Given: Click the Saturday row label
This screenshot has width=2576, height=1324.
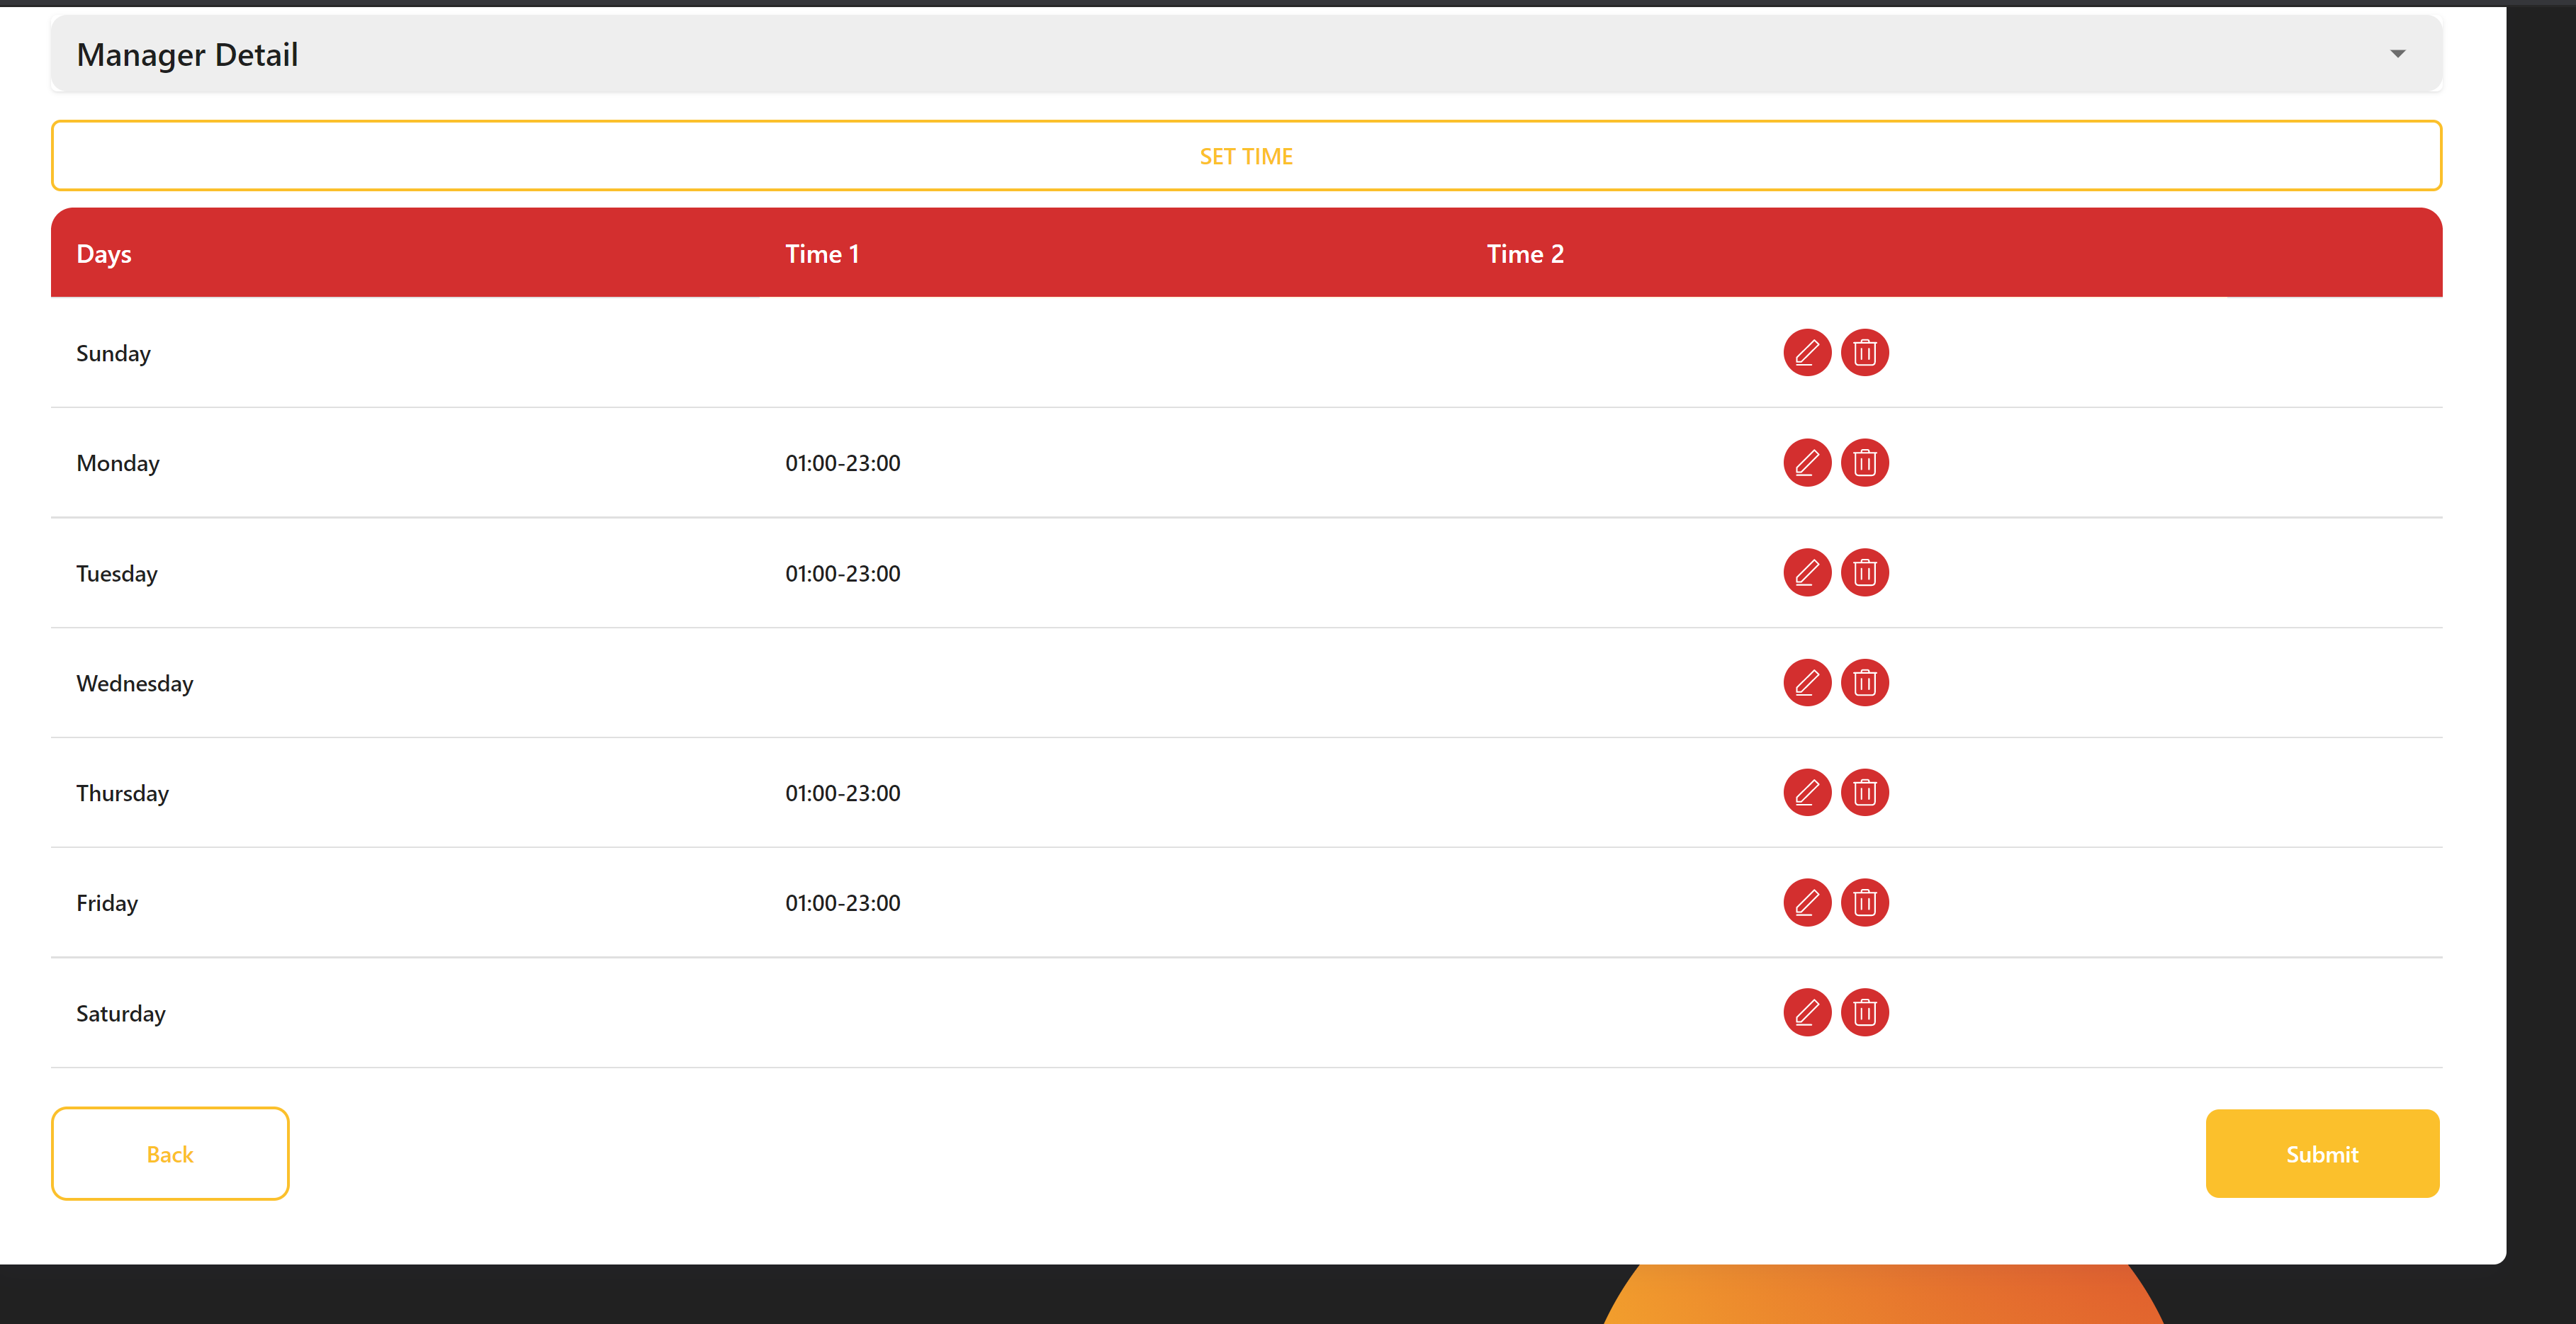Looking at the screenshot, I should [121, 1014].
